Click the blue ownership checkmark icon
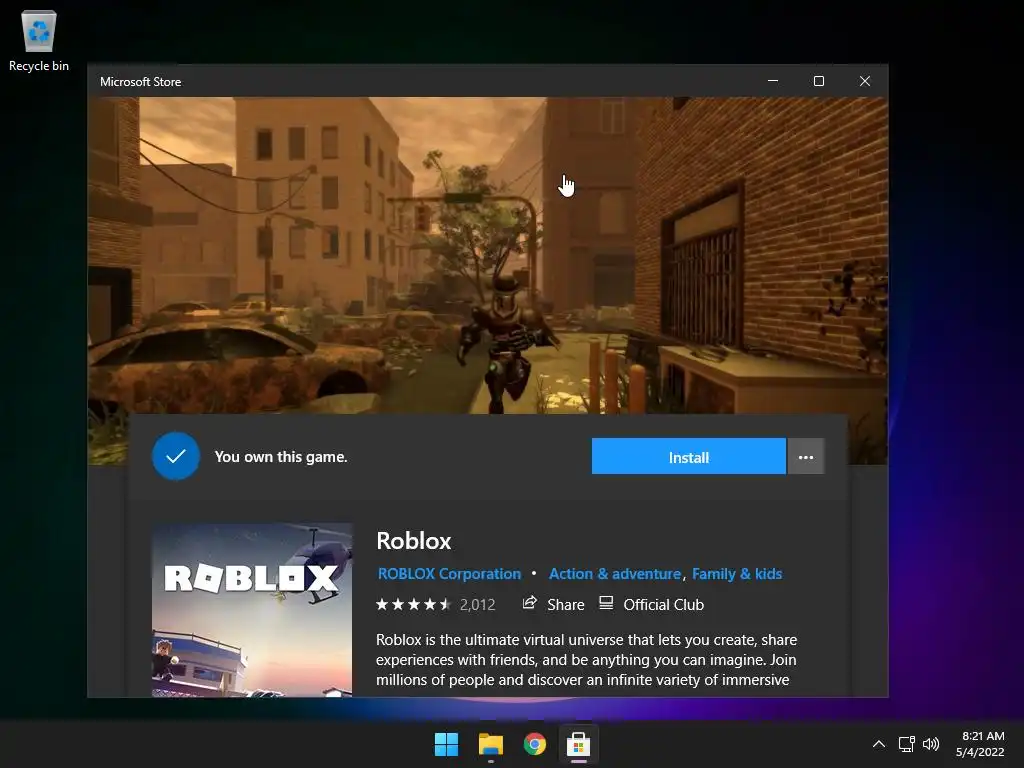 click(x=176, y=456)
